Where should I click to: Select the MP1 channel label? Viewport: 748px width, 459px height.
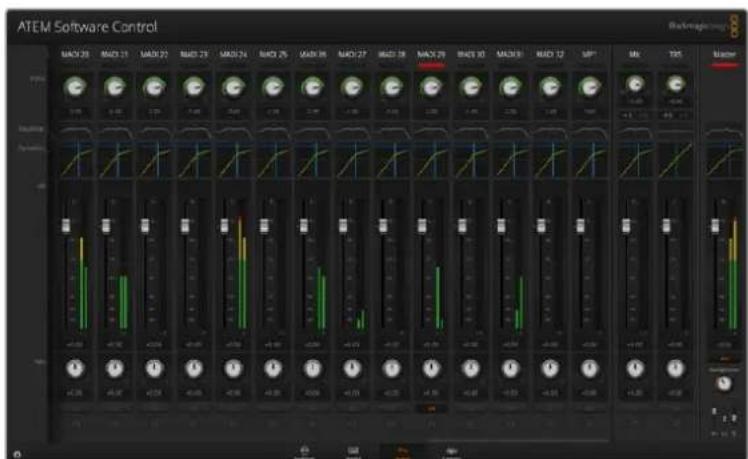[x=589, y=54]
